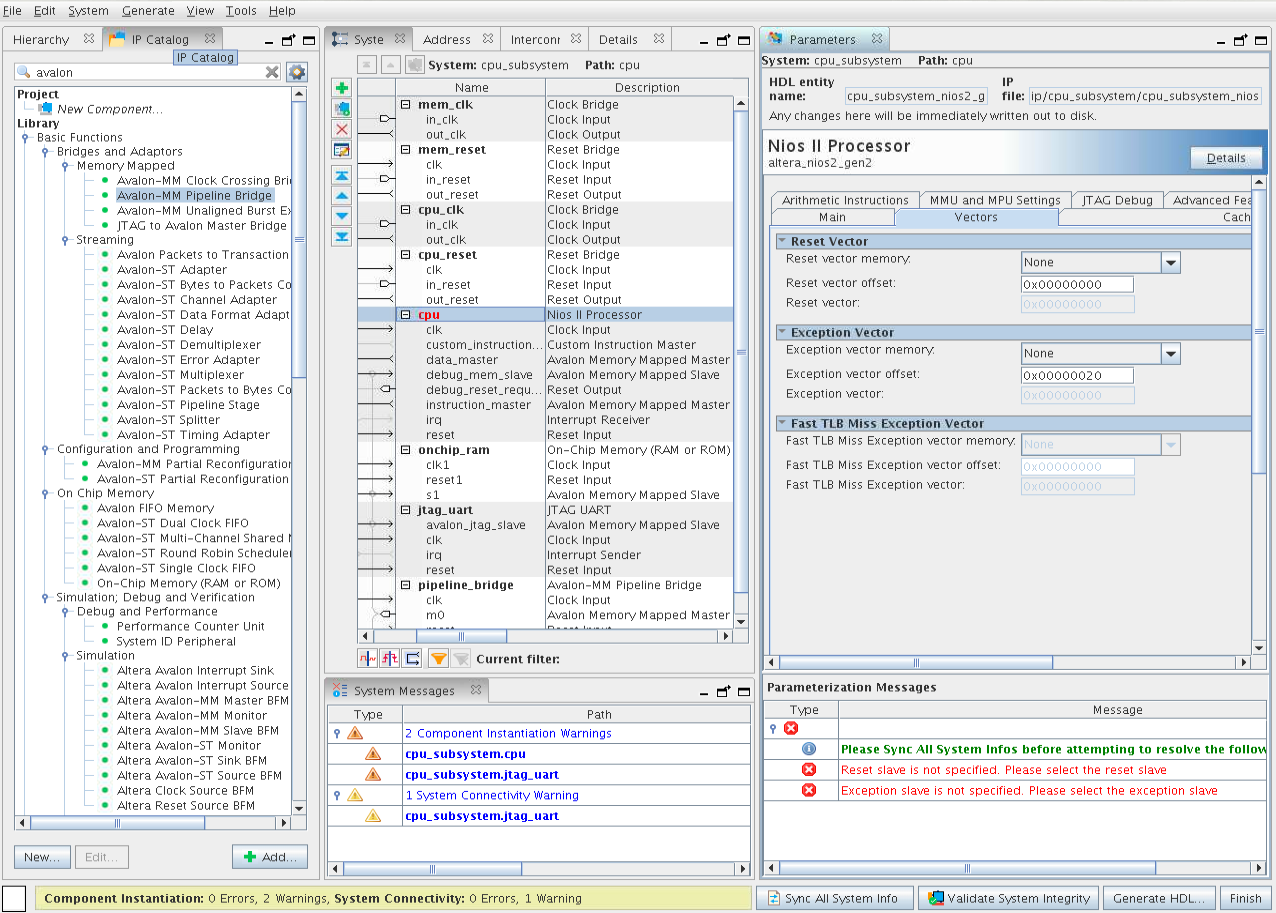Clear the avalon search text with X icon
1276x913 pixels.
click(272, 72)
